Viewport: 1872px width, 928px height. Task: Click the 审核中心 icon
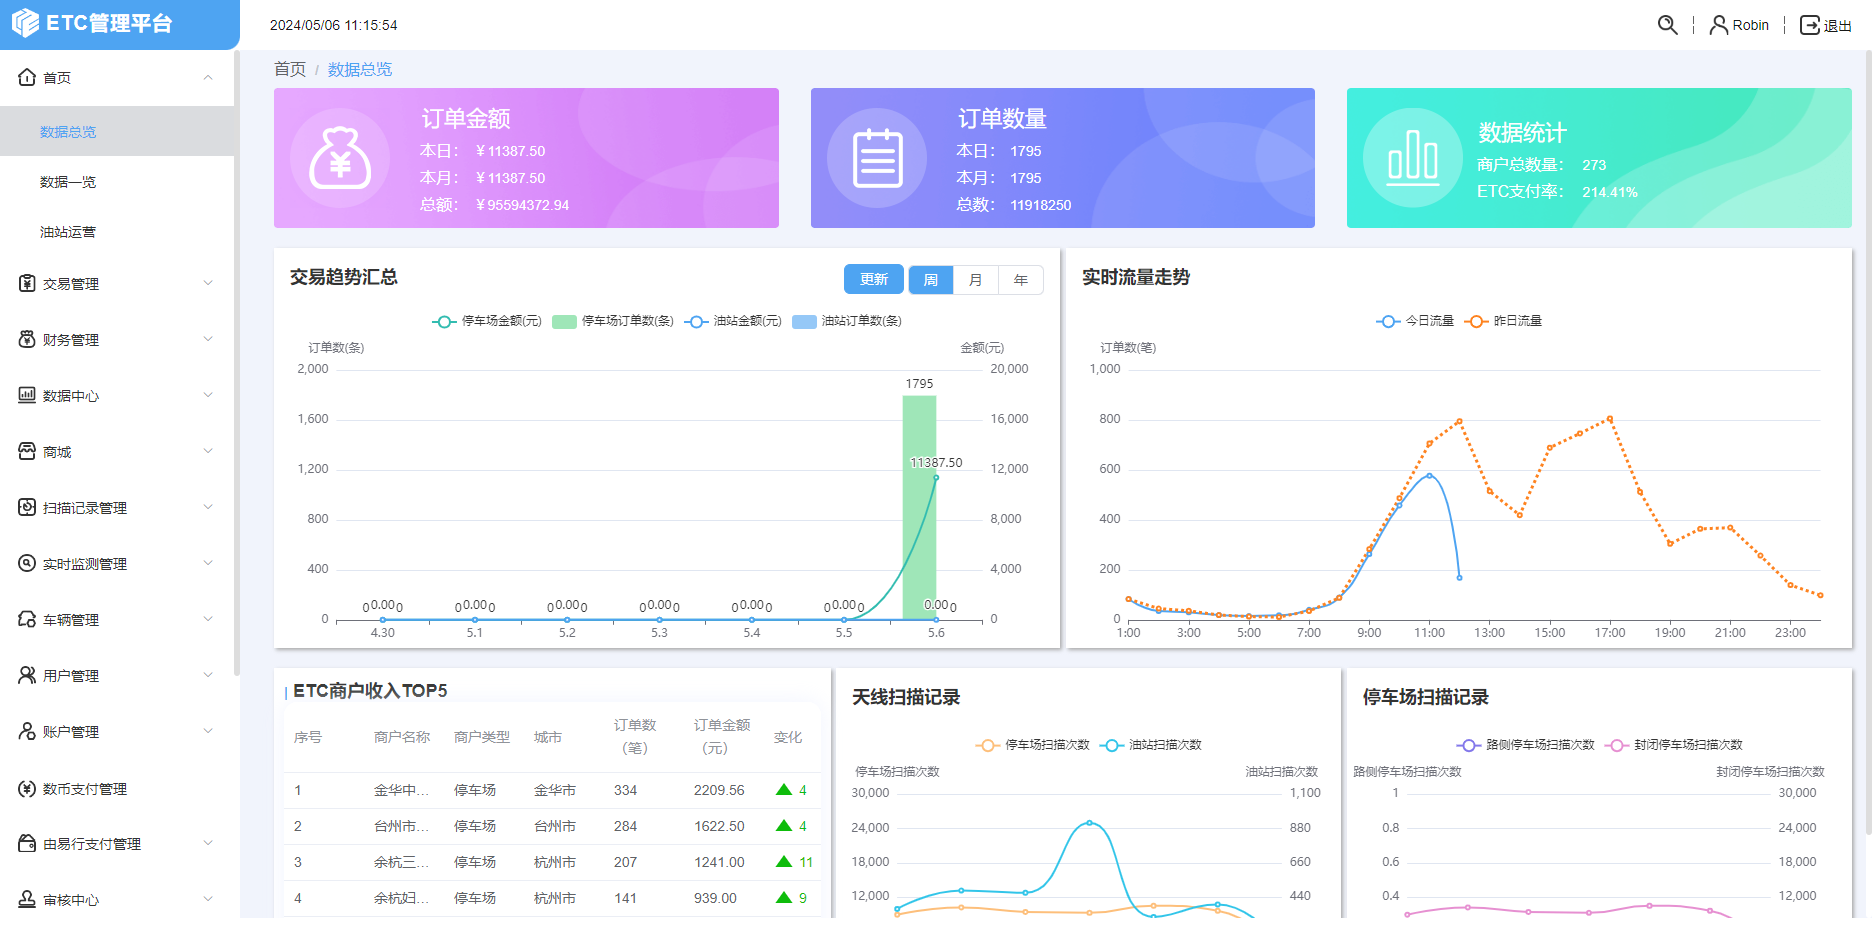pos(27,899)
